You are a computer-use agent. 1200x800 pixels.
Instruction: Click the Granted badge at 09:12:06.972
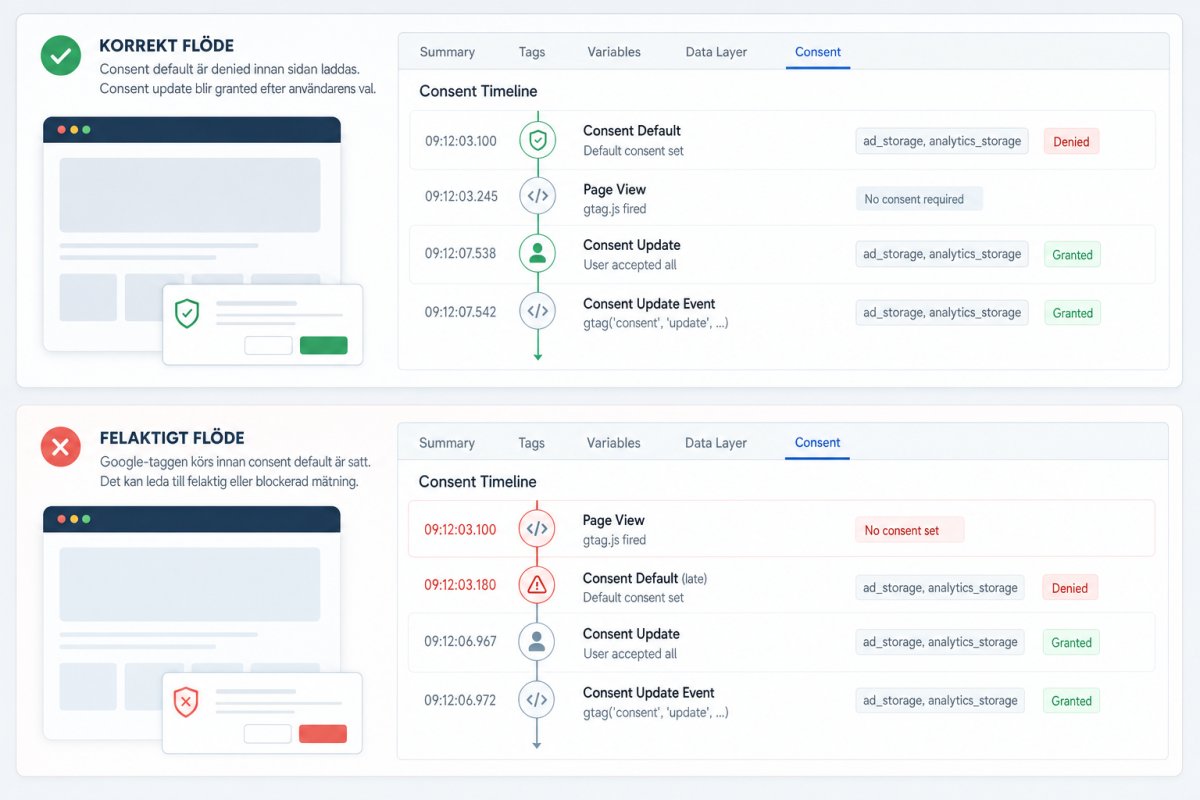tap(1071, 700)
